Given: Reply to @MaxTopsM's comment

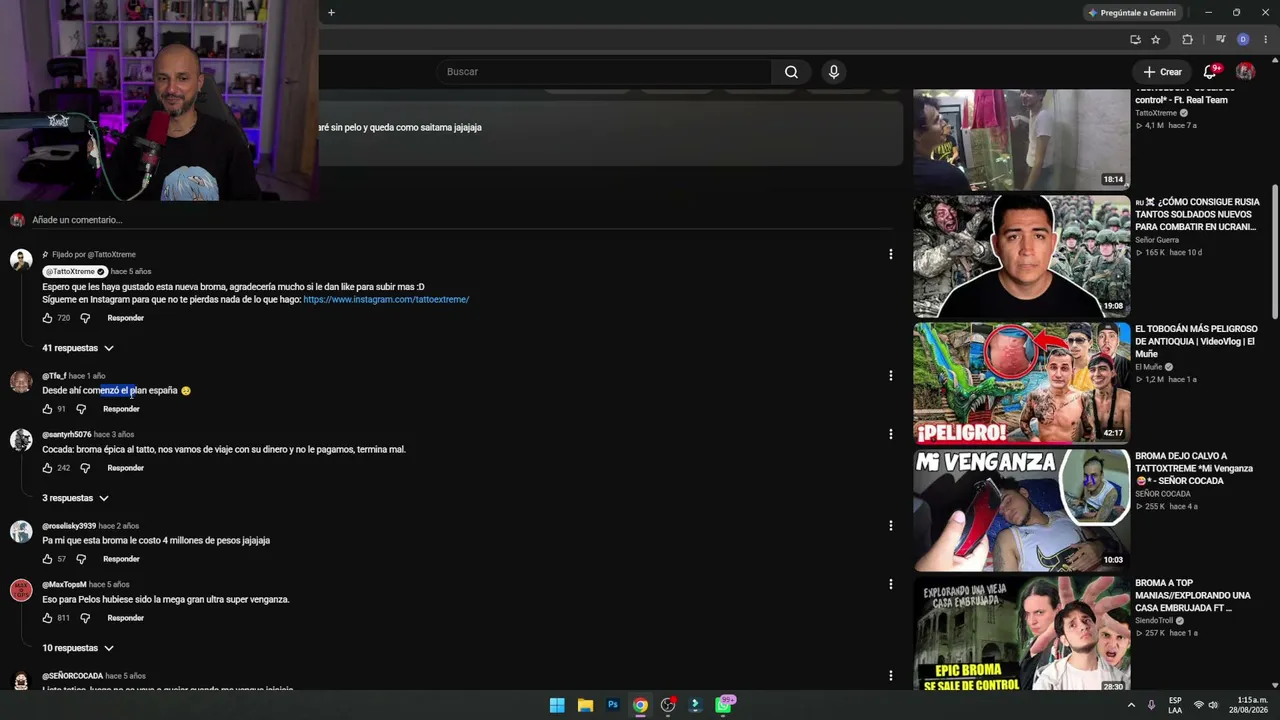Looking at the screenshot, I should coord(125,618).
